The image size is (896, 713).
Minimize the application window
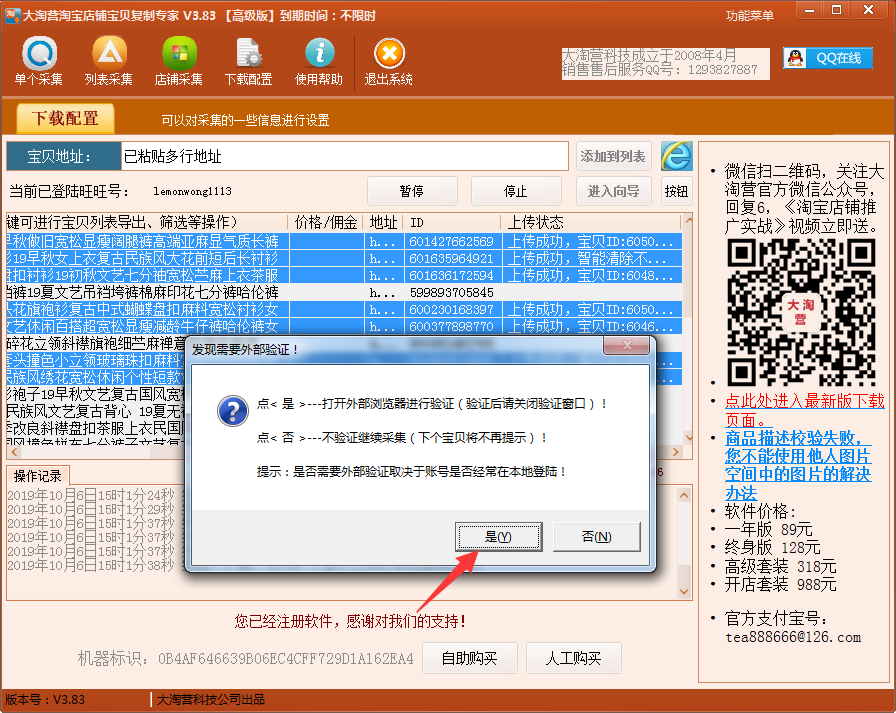(x=809, y=10)
